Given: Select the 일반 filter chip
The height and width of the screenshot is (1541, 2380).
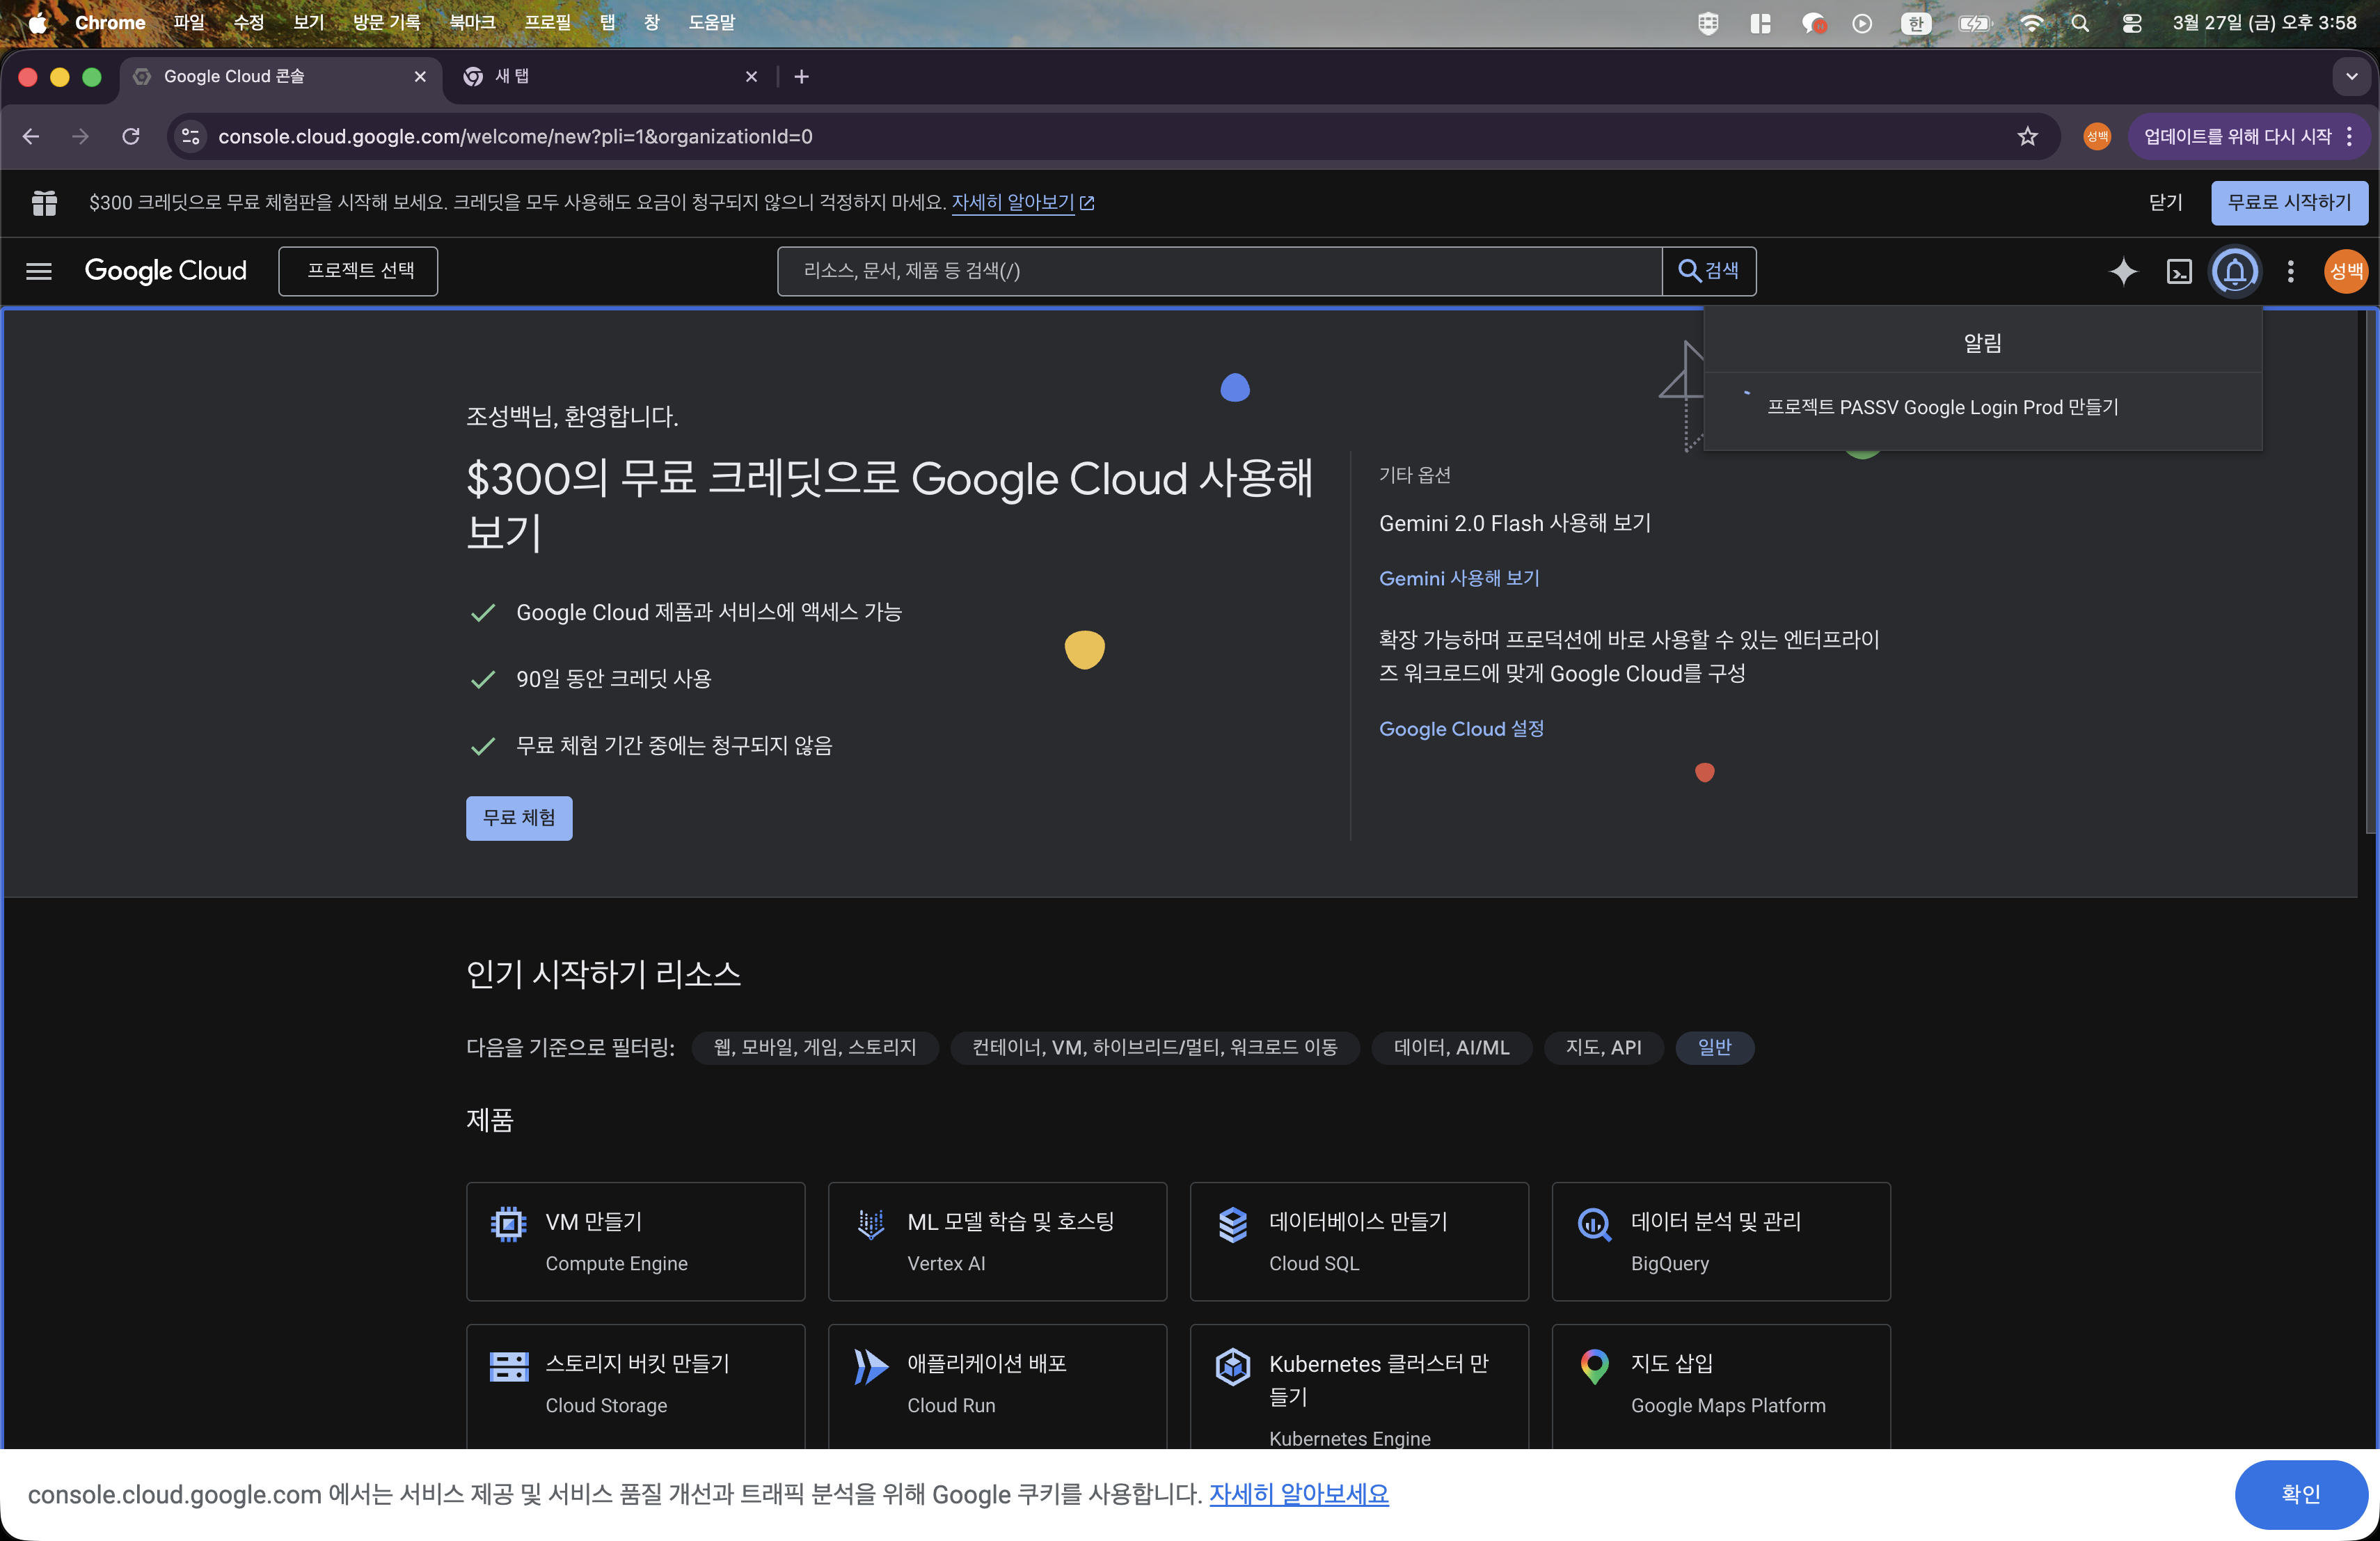Looking at the screenshot, I should point(1714,1048).
